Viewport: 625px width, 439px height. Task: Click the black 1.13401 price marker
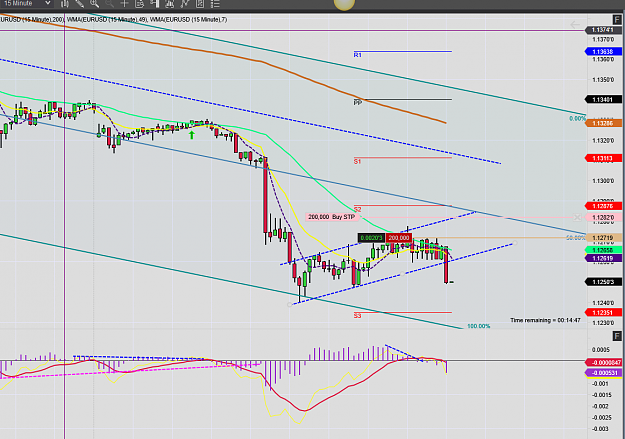(603, 99)
